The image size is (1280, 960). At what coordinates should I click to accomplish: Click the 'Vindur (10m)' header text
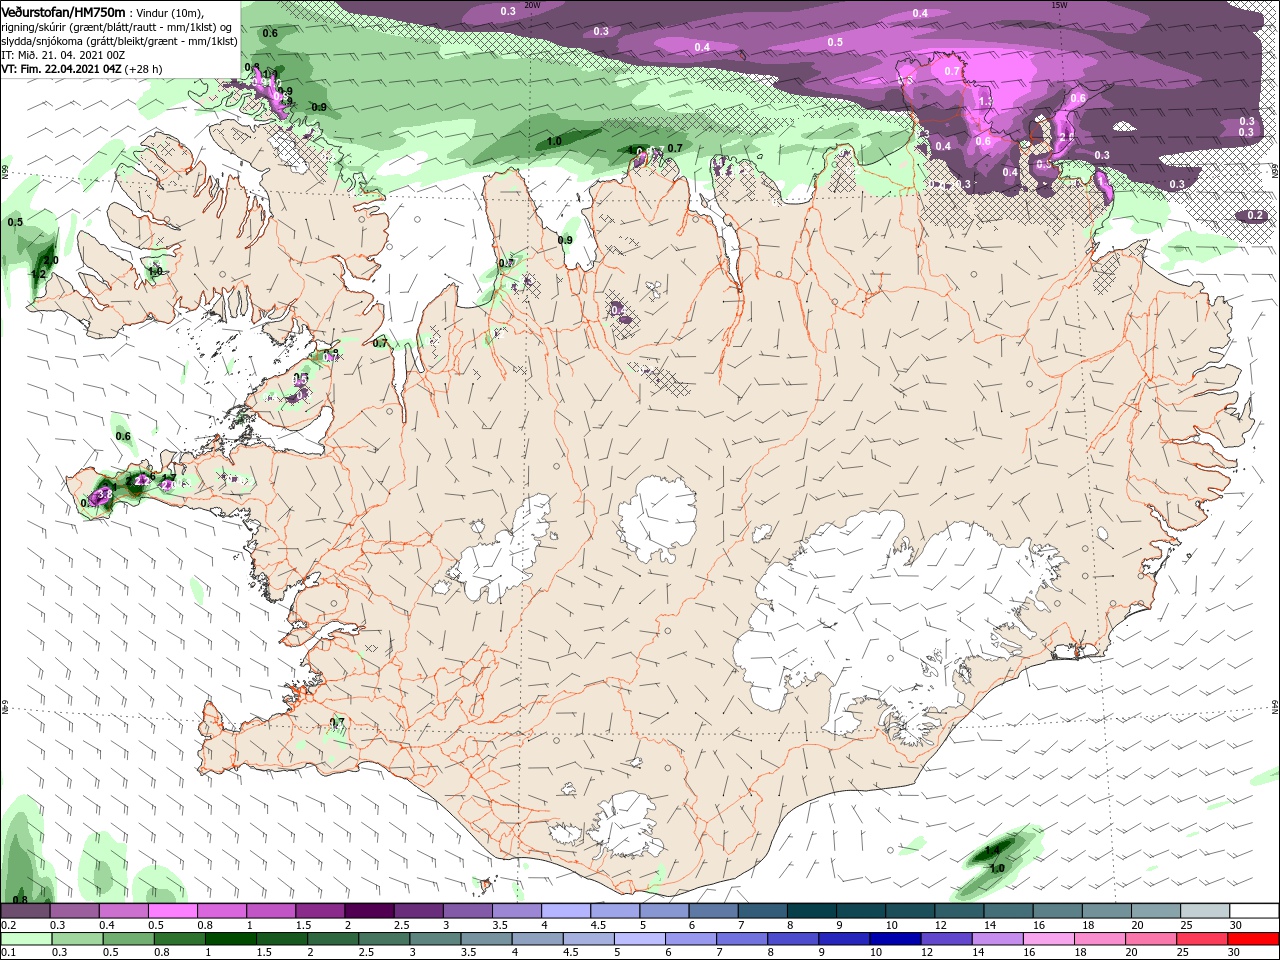(170, 13)
